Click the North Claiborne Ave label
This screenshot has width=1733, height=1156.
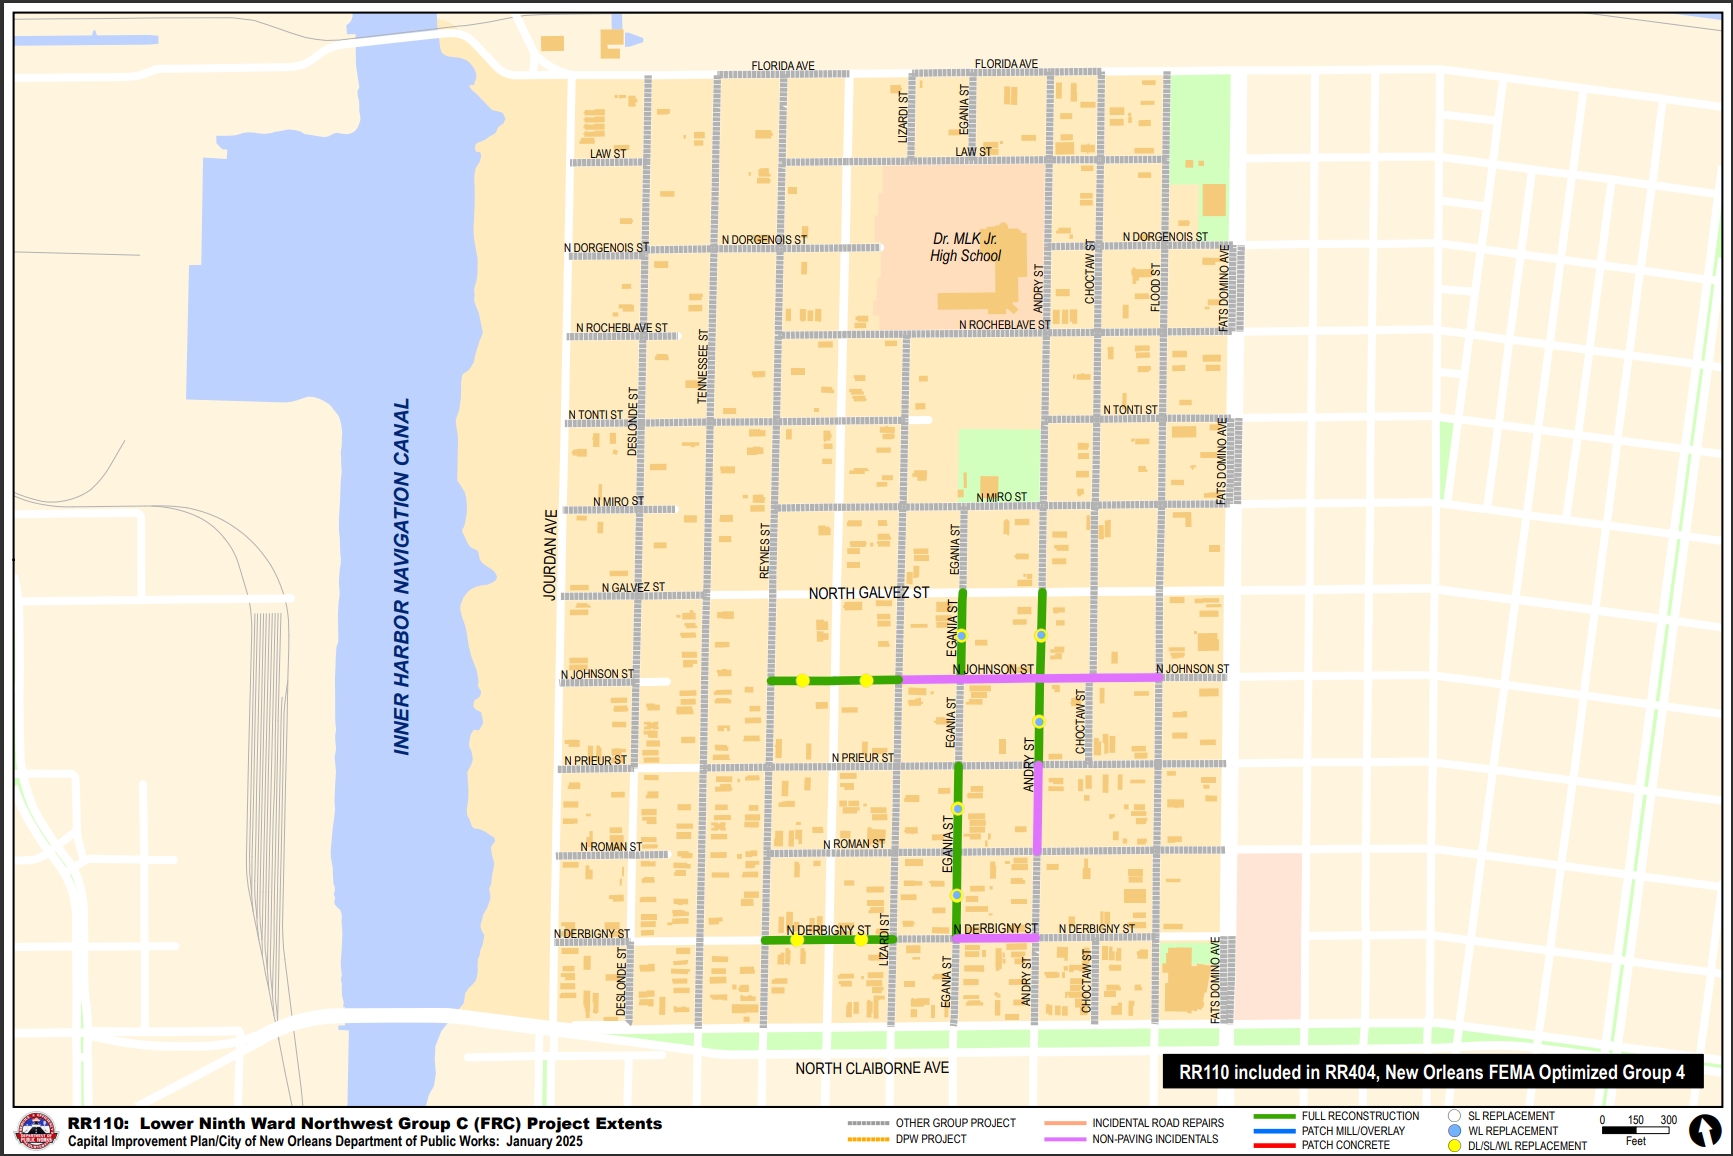point(871,1068)
